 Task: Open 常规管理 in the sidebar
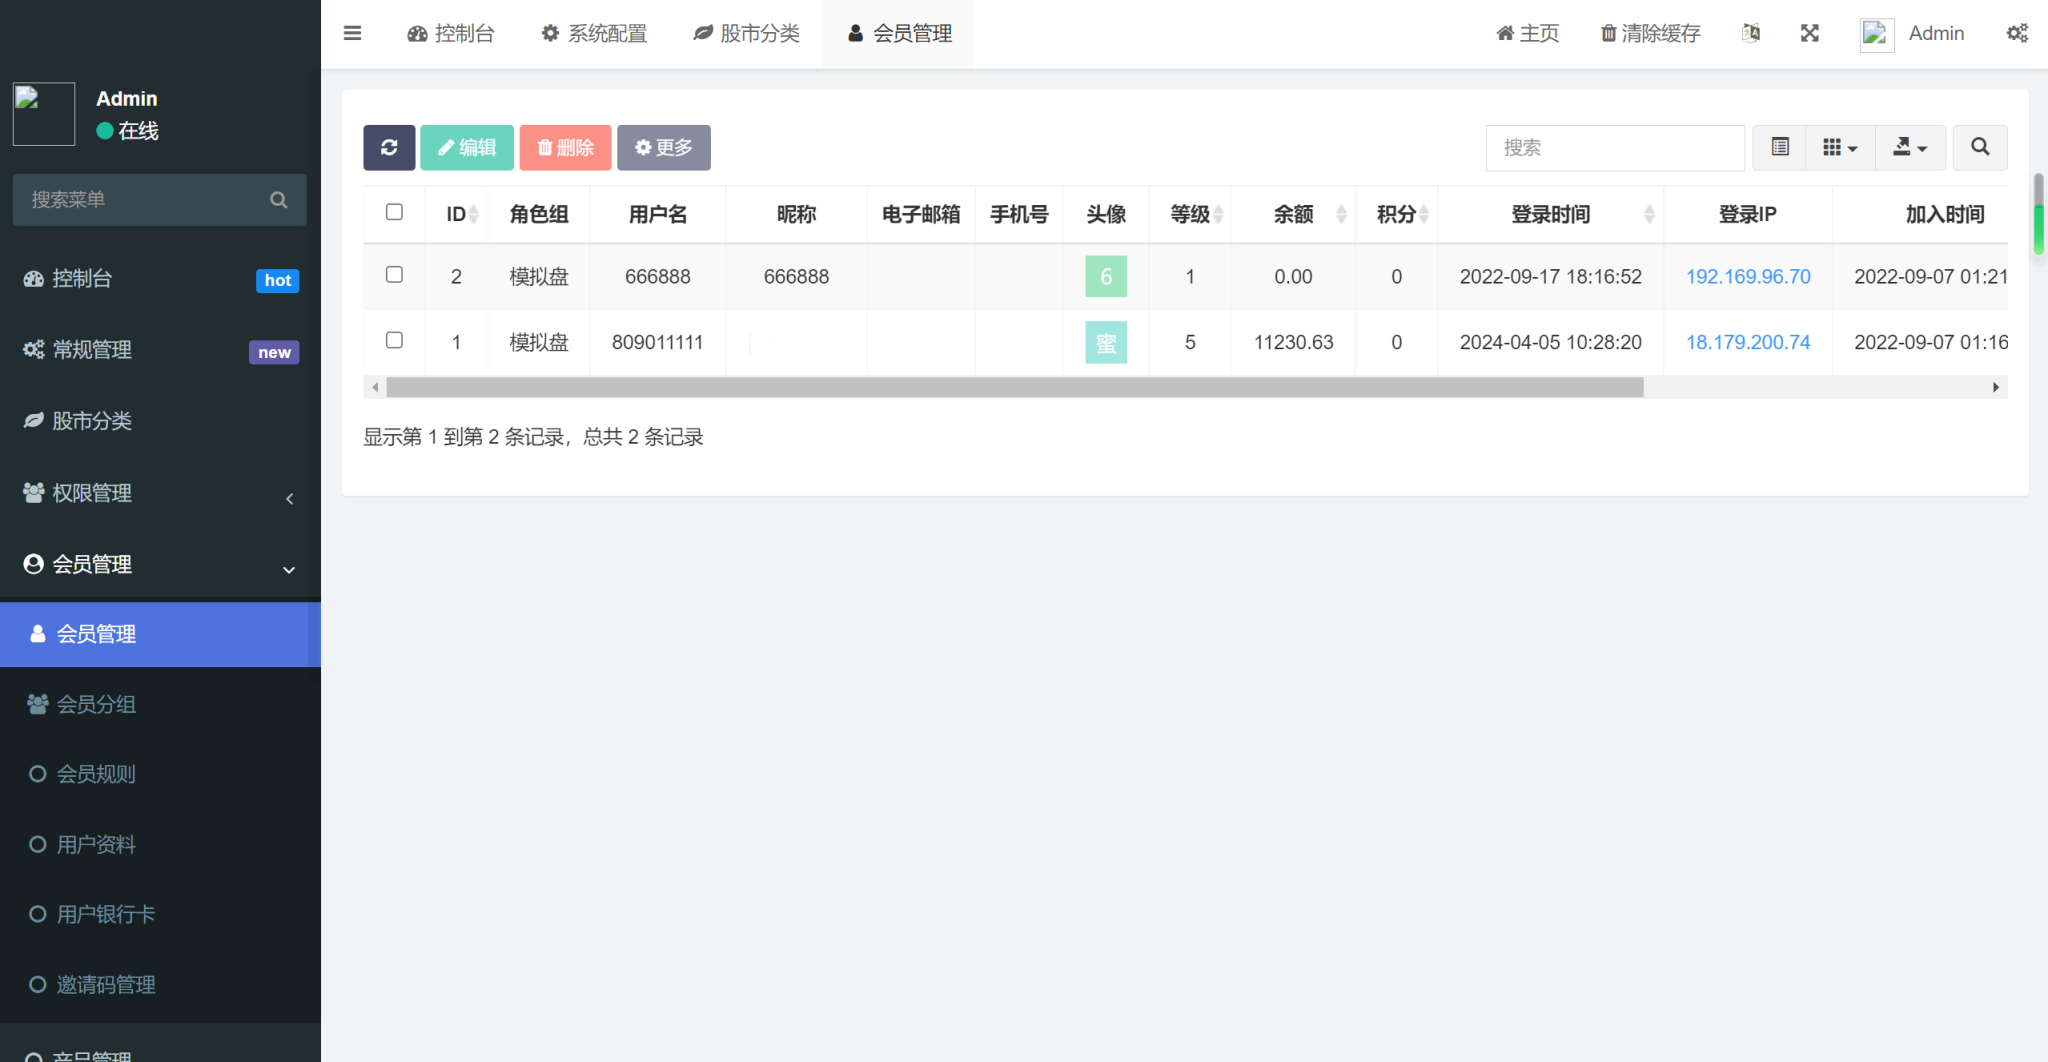160,350
